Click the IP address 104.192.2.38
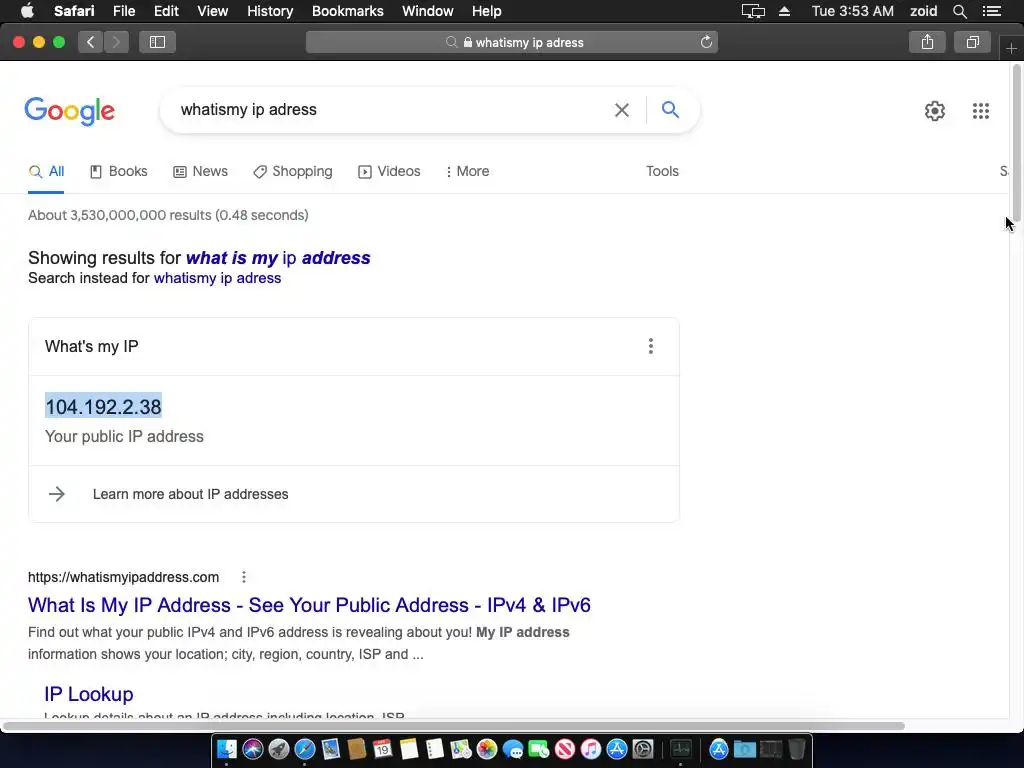This screenshot has width=1024, height=768. (103, 407)
